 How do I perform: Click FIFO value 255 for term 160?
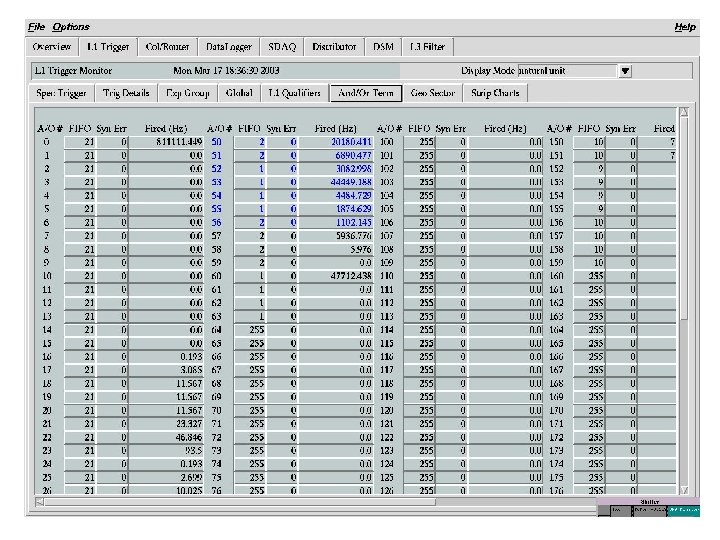[x=589, y=276]
